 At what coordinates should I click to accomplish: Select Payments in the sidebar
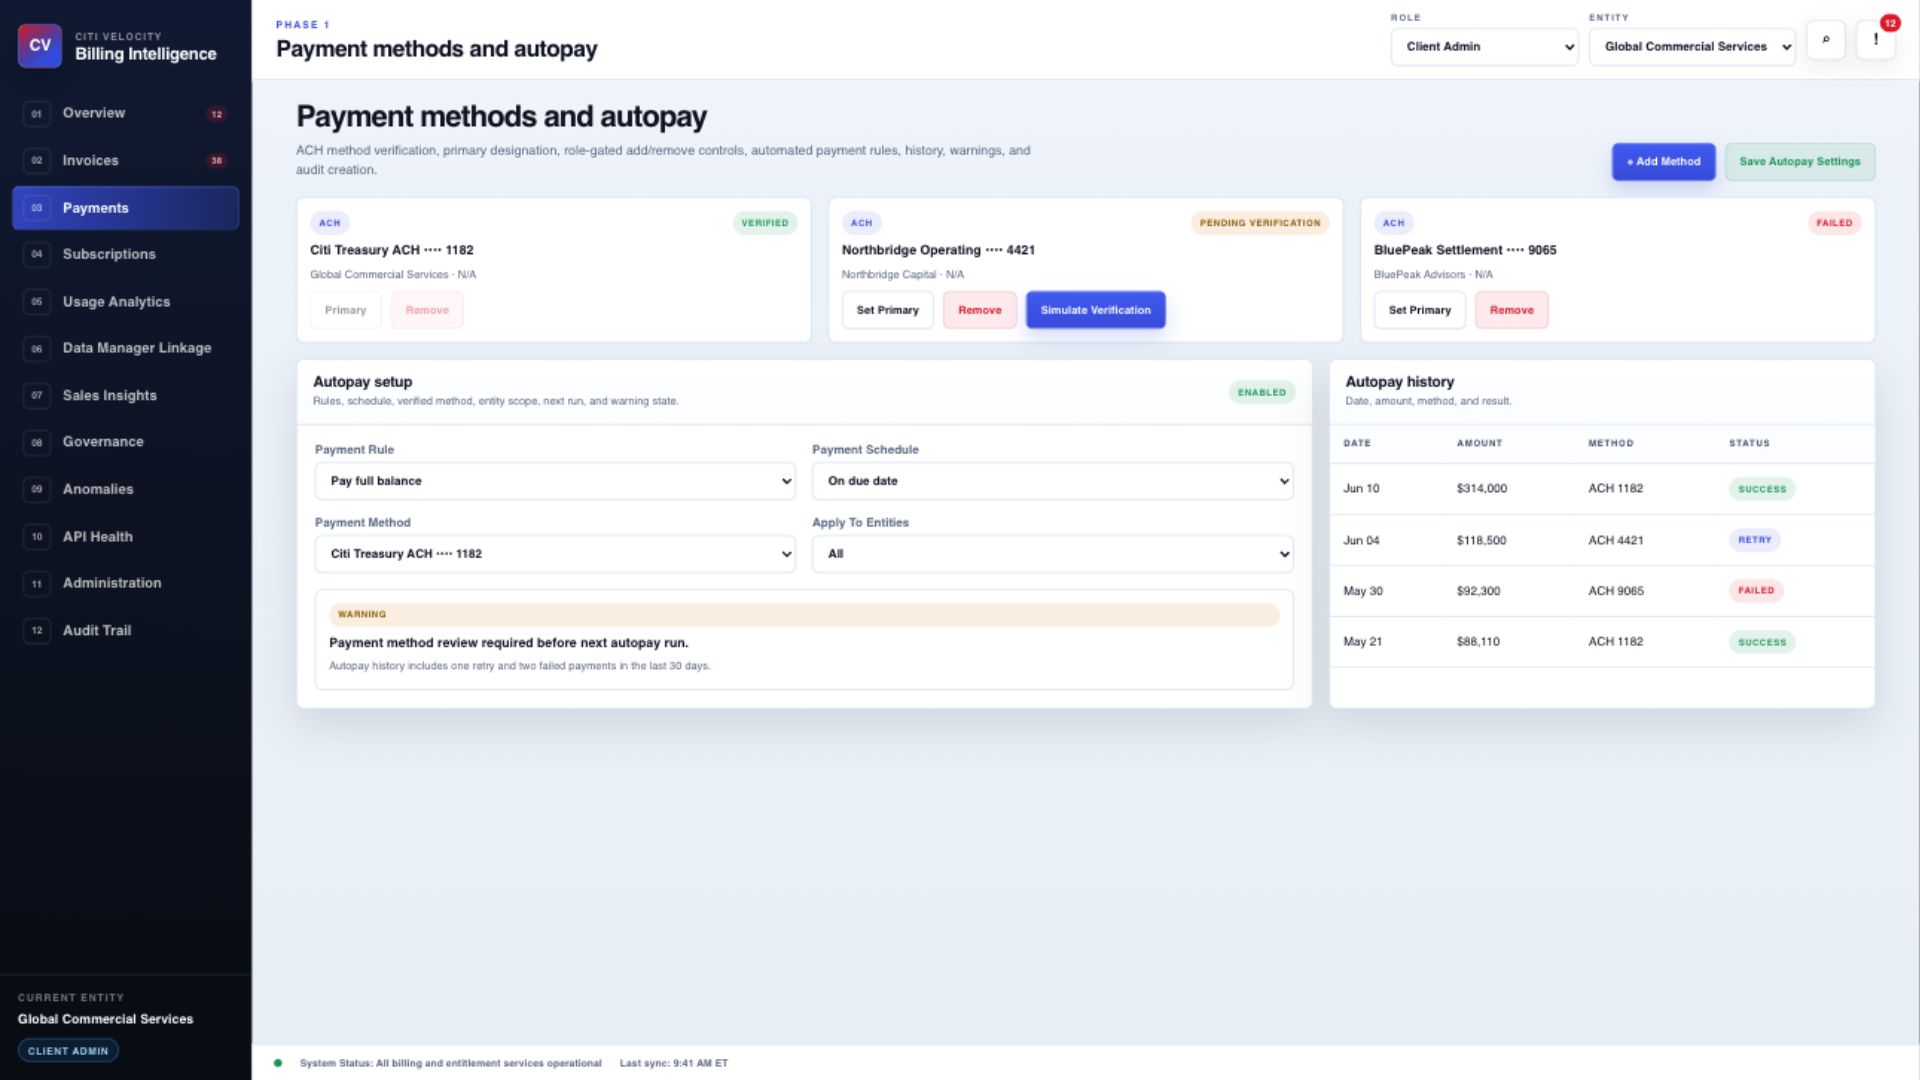point(125,208)
